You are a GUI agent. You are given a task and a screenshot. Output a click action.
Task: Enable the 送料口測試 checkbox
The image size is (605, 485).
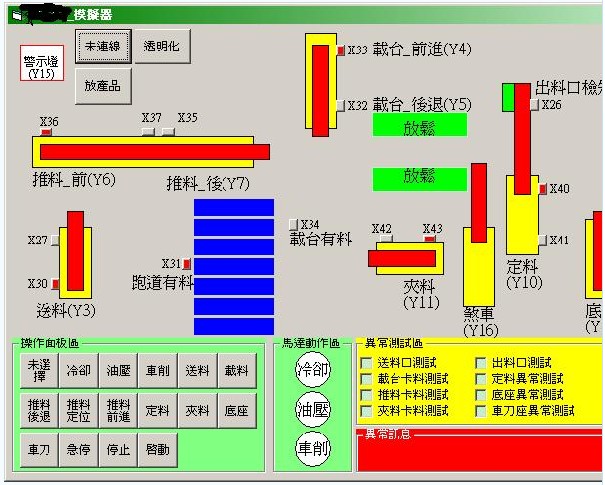[x=367, y=364]
